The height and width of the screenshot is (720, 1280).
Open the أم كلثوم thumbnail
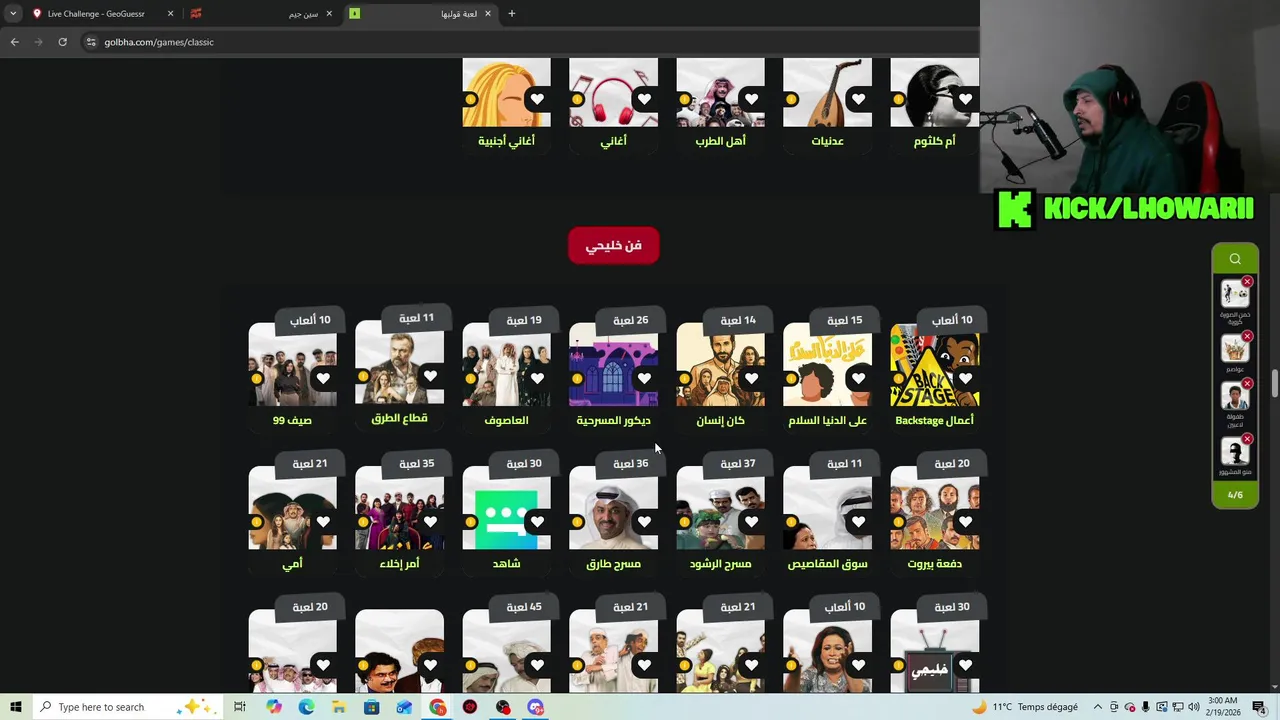point(934,92)
